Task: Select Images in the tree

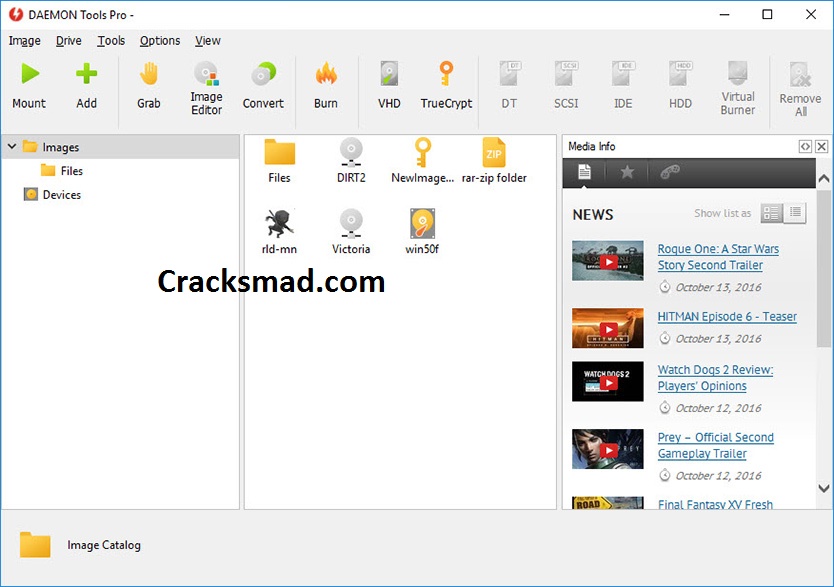Action: point(61,147)
